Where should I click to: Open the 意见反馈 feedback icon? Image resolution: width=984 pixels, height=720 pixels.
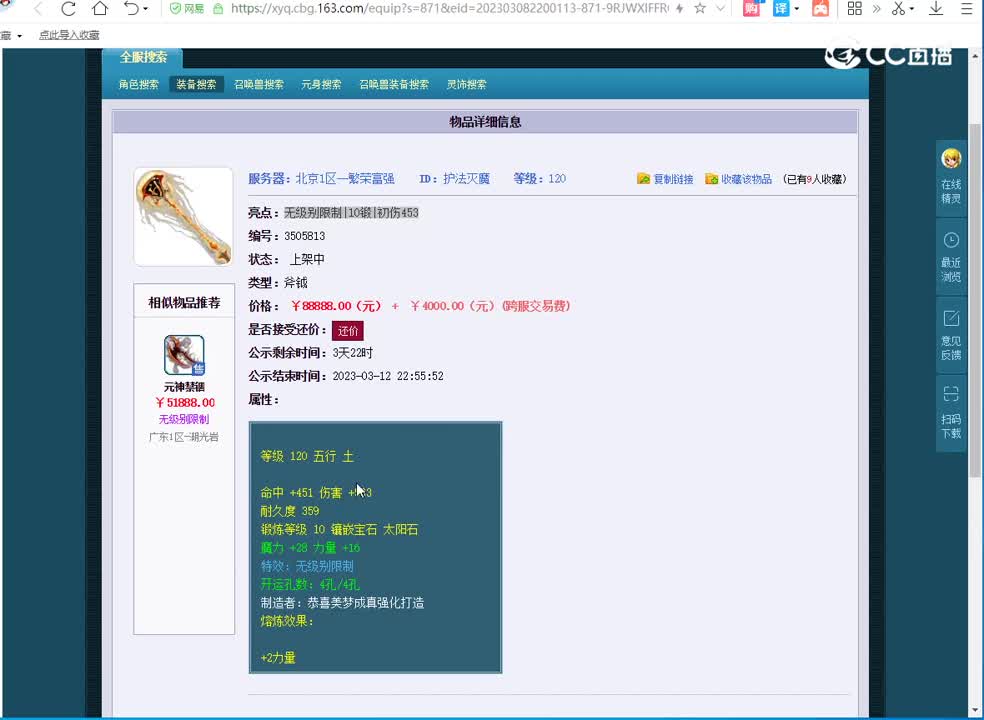tap(951, 330)
